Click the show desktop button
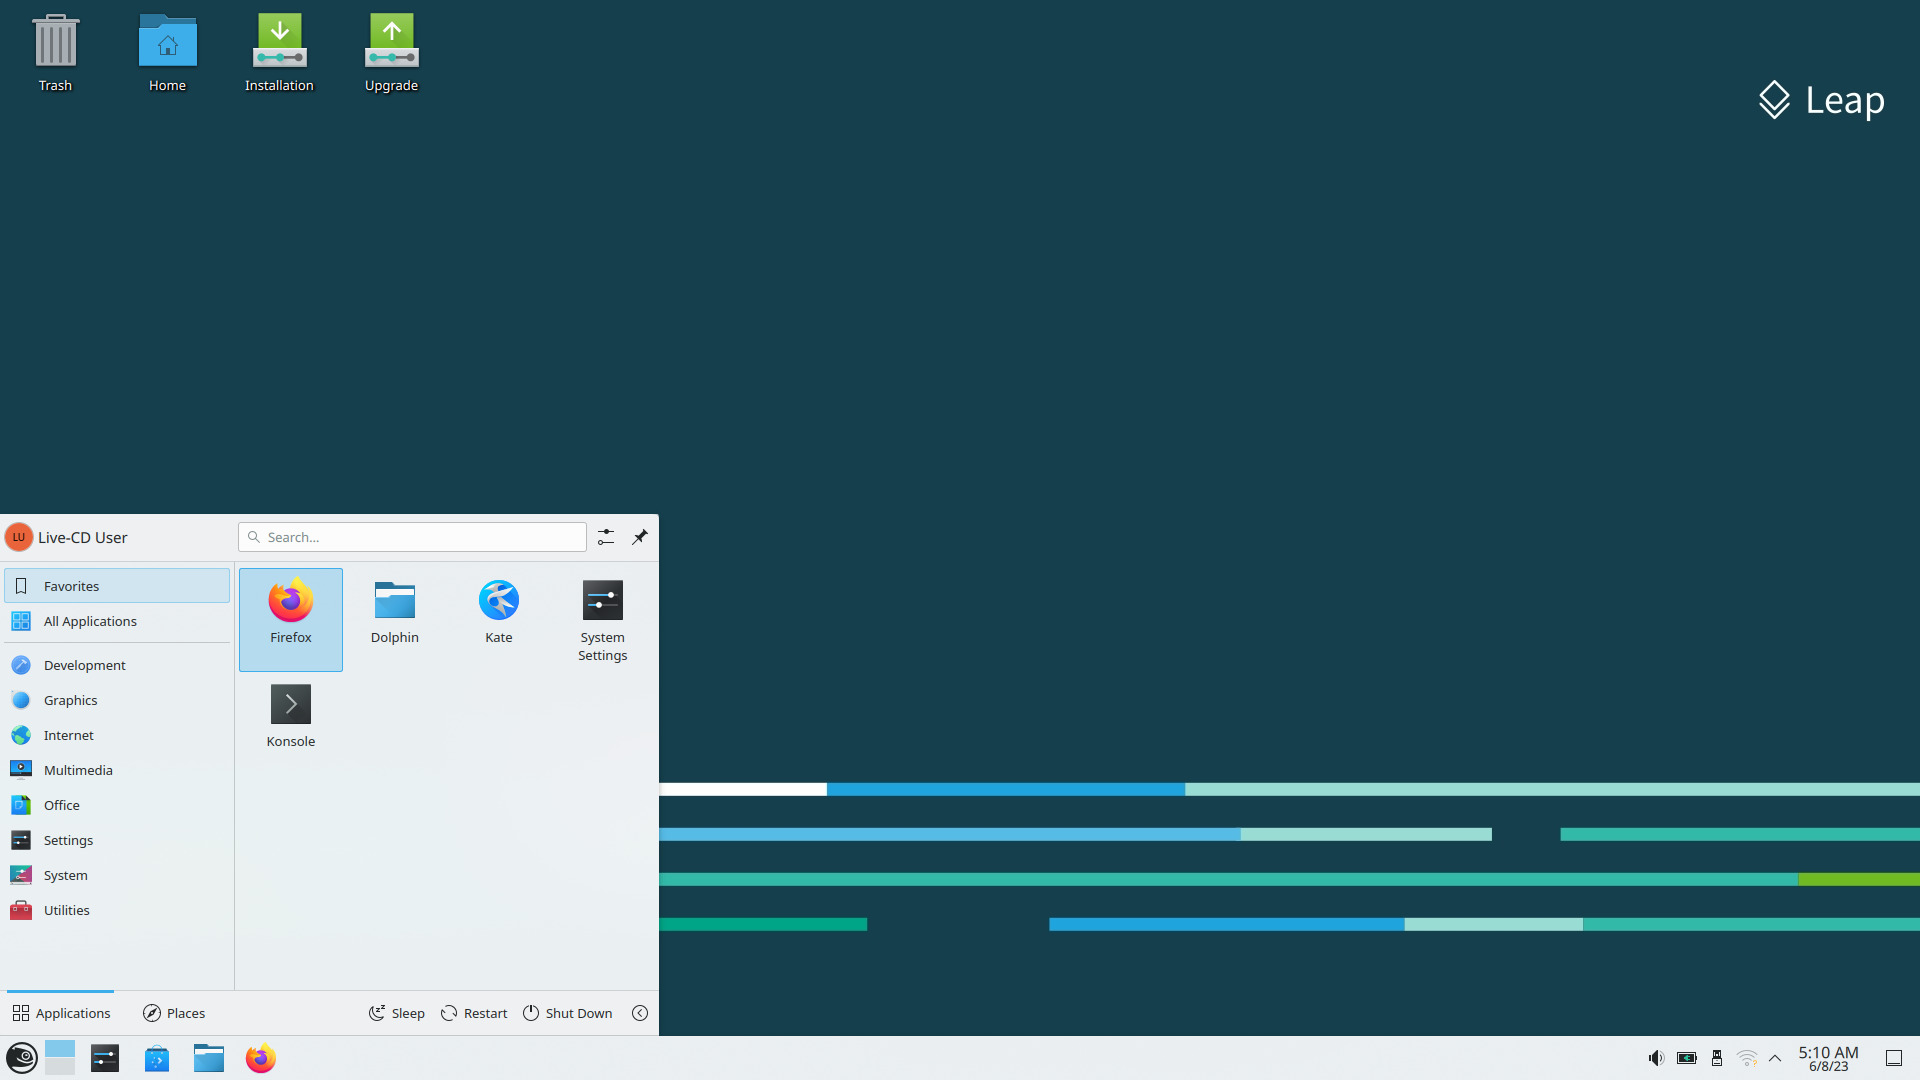This screenshot has height=1080, width=1920. [1894, 1058]
